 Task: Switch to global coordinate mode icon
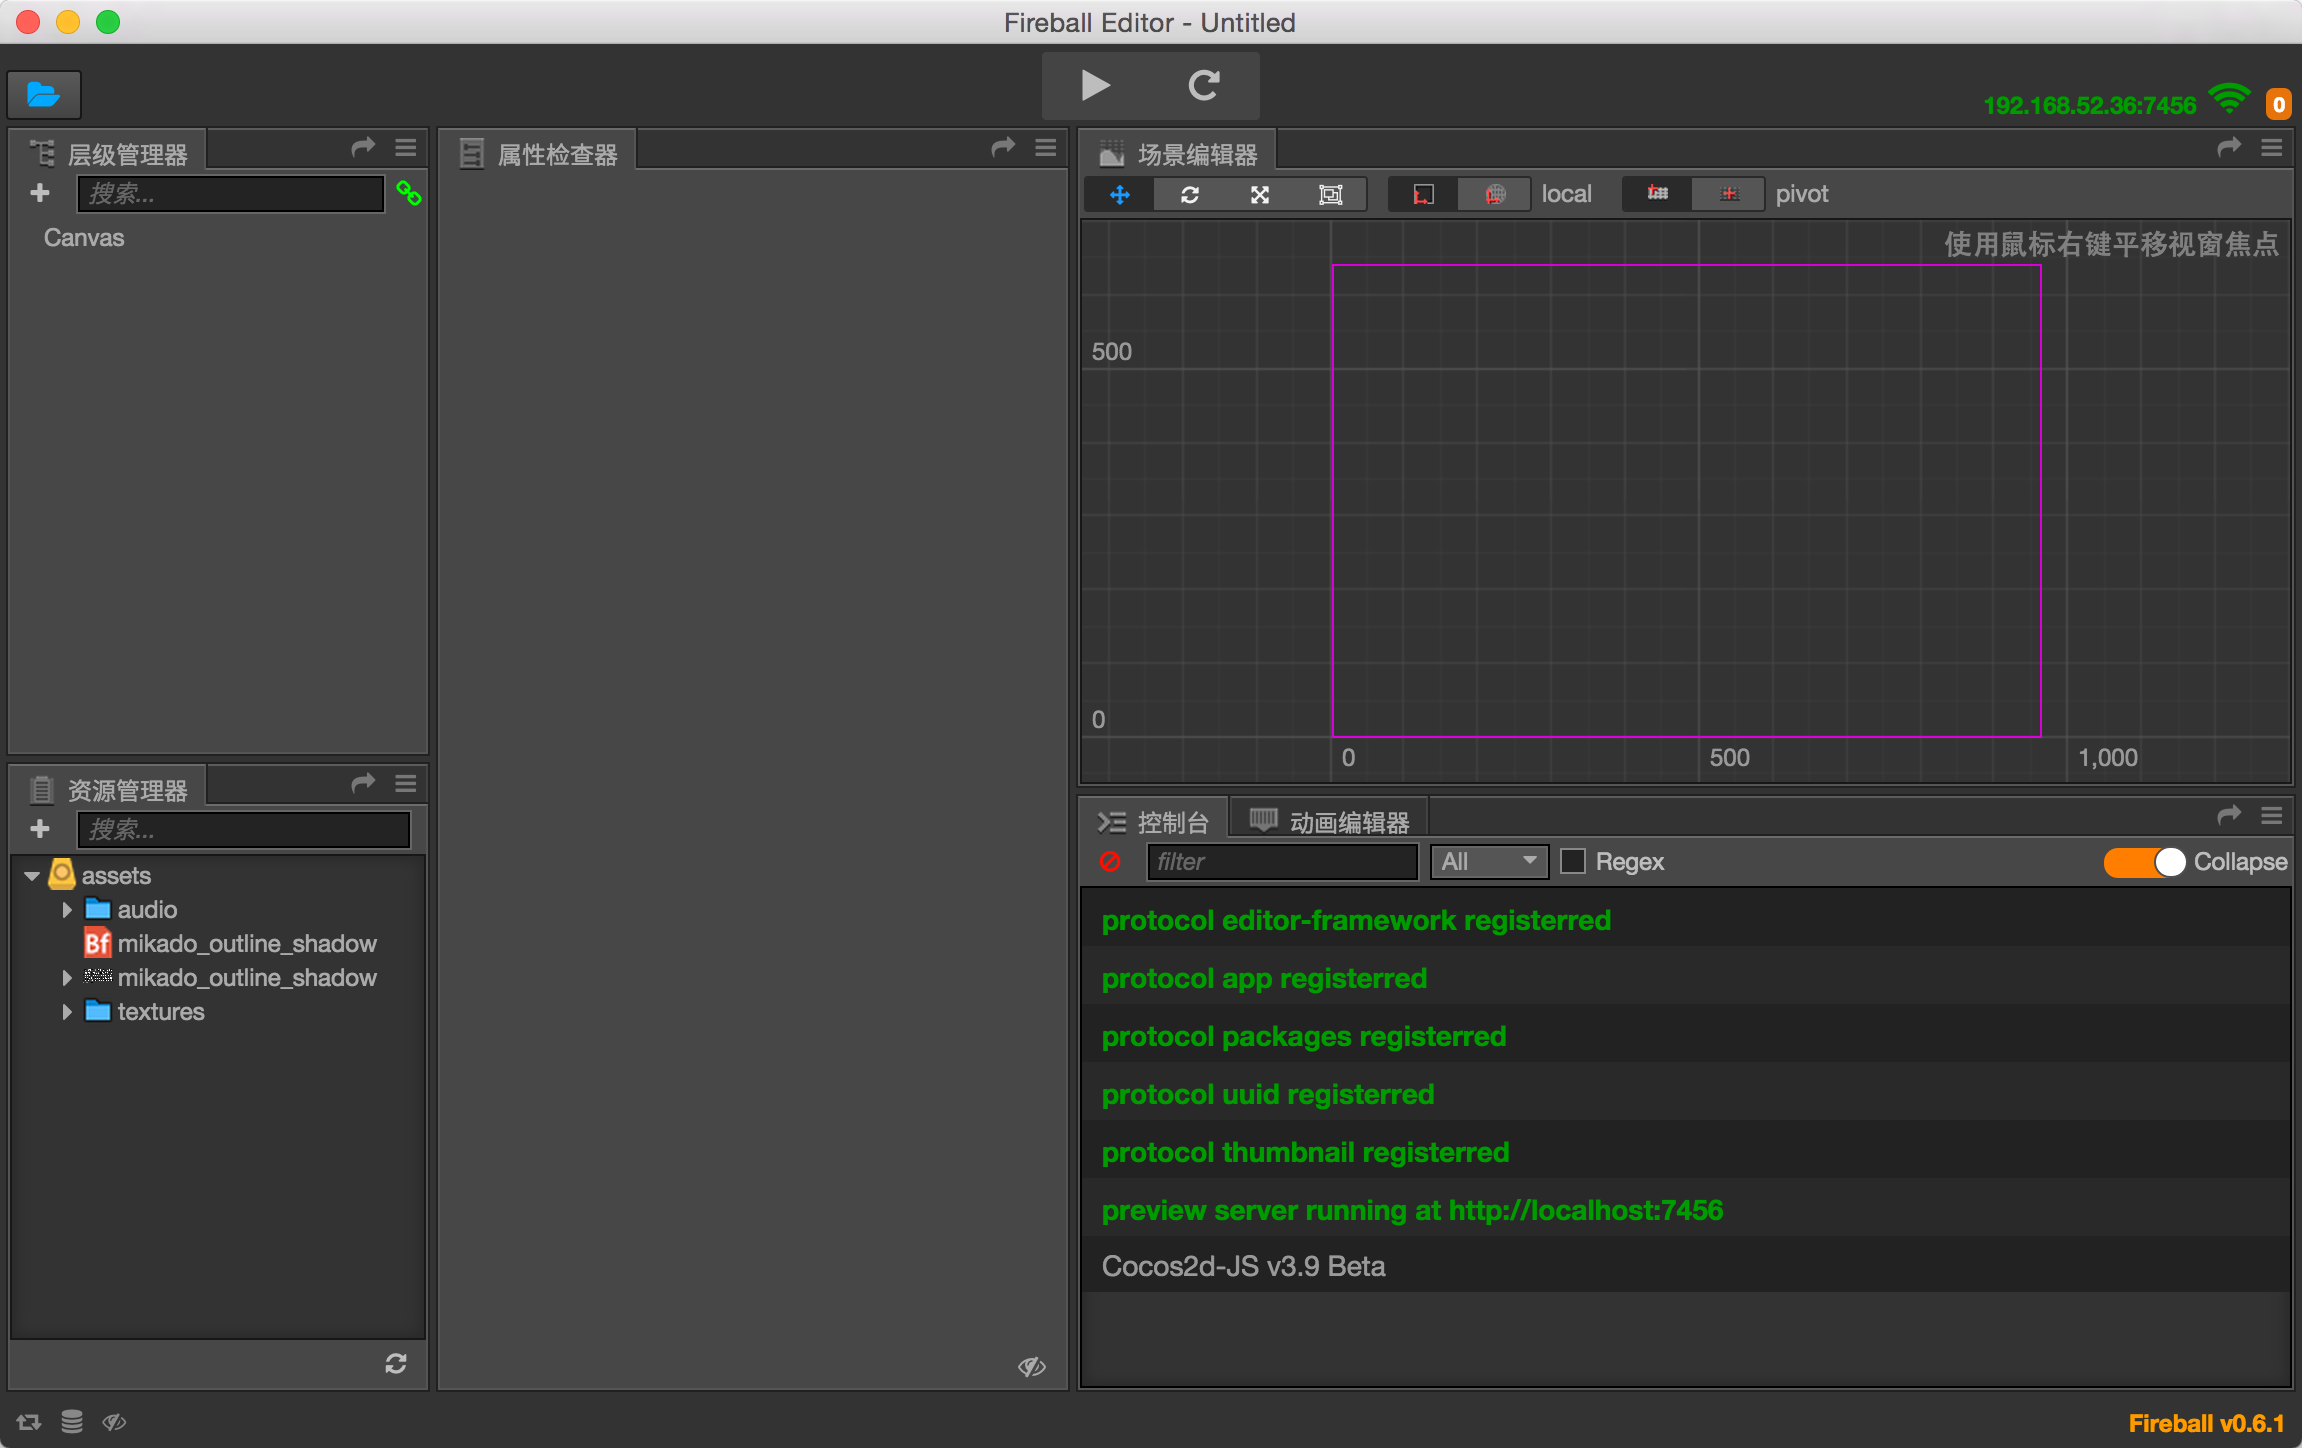(1495, 195)
